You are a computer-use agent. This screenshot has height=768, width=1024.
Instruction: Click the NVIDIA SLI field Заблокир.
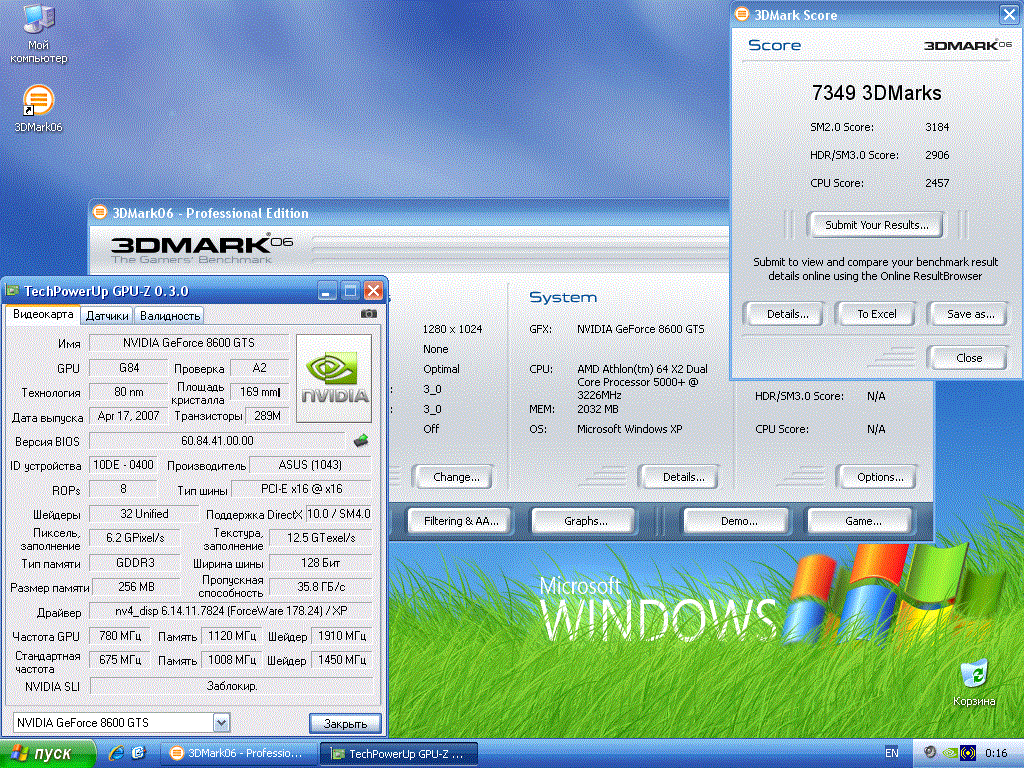coord(231,686)
